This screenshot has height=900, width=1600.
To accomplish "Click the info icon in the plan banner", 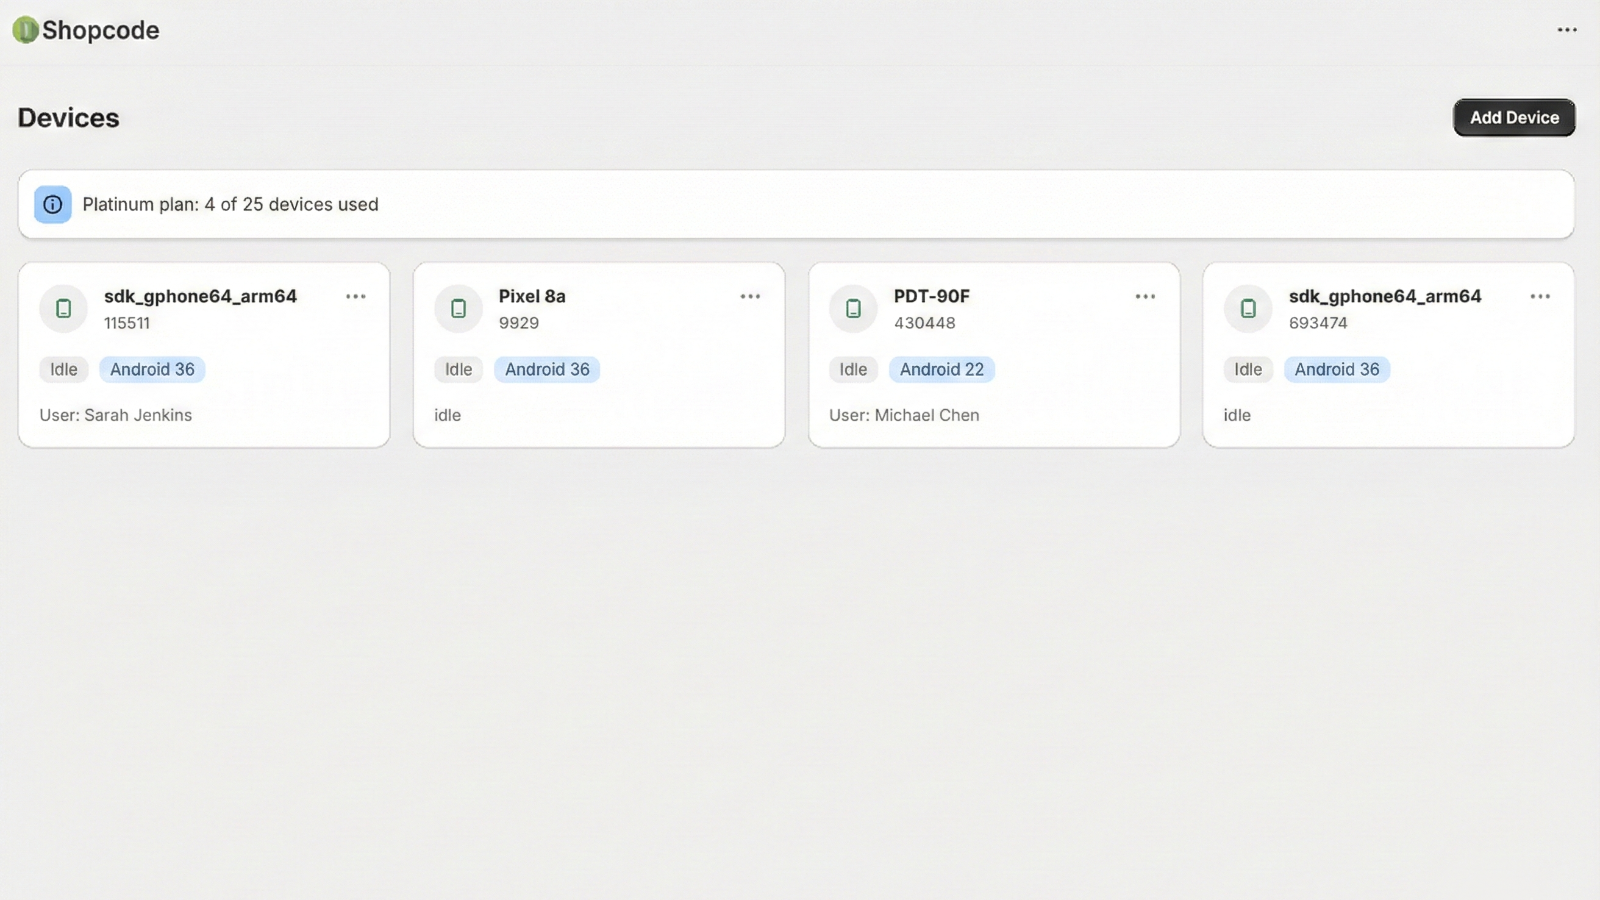I will tap(53, 204).
